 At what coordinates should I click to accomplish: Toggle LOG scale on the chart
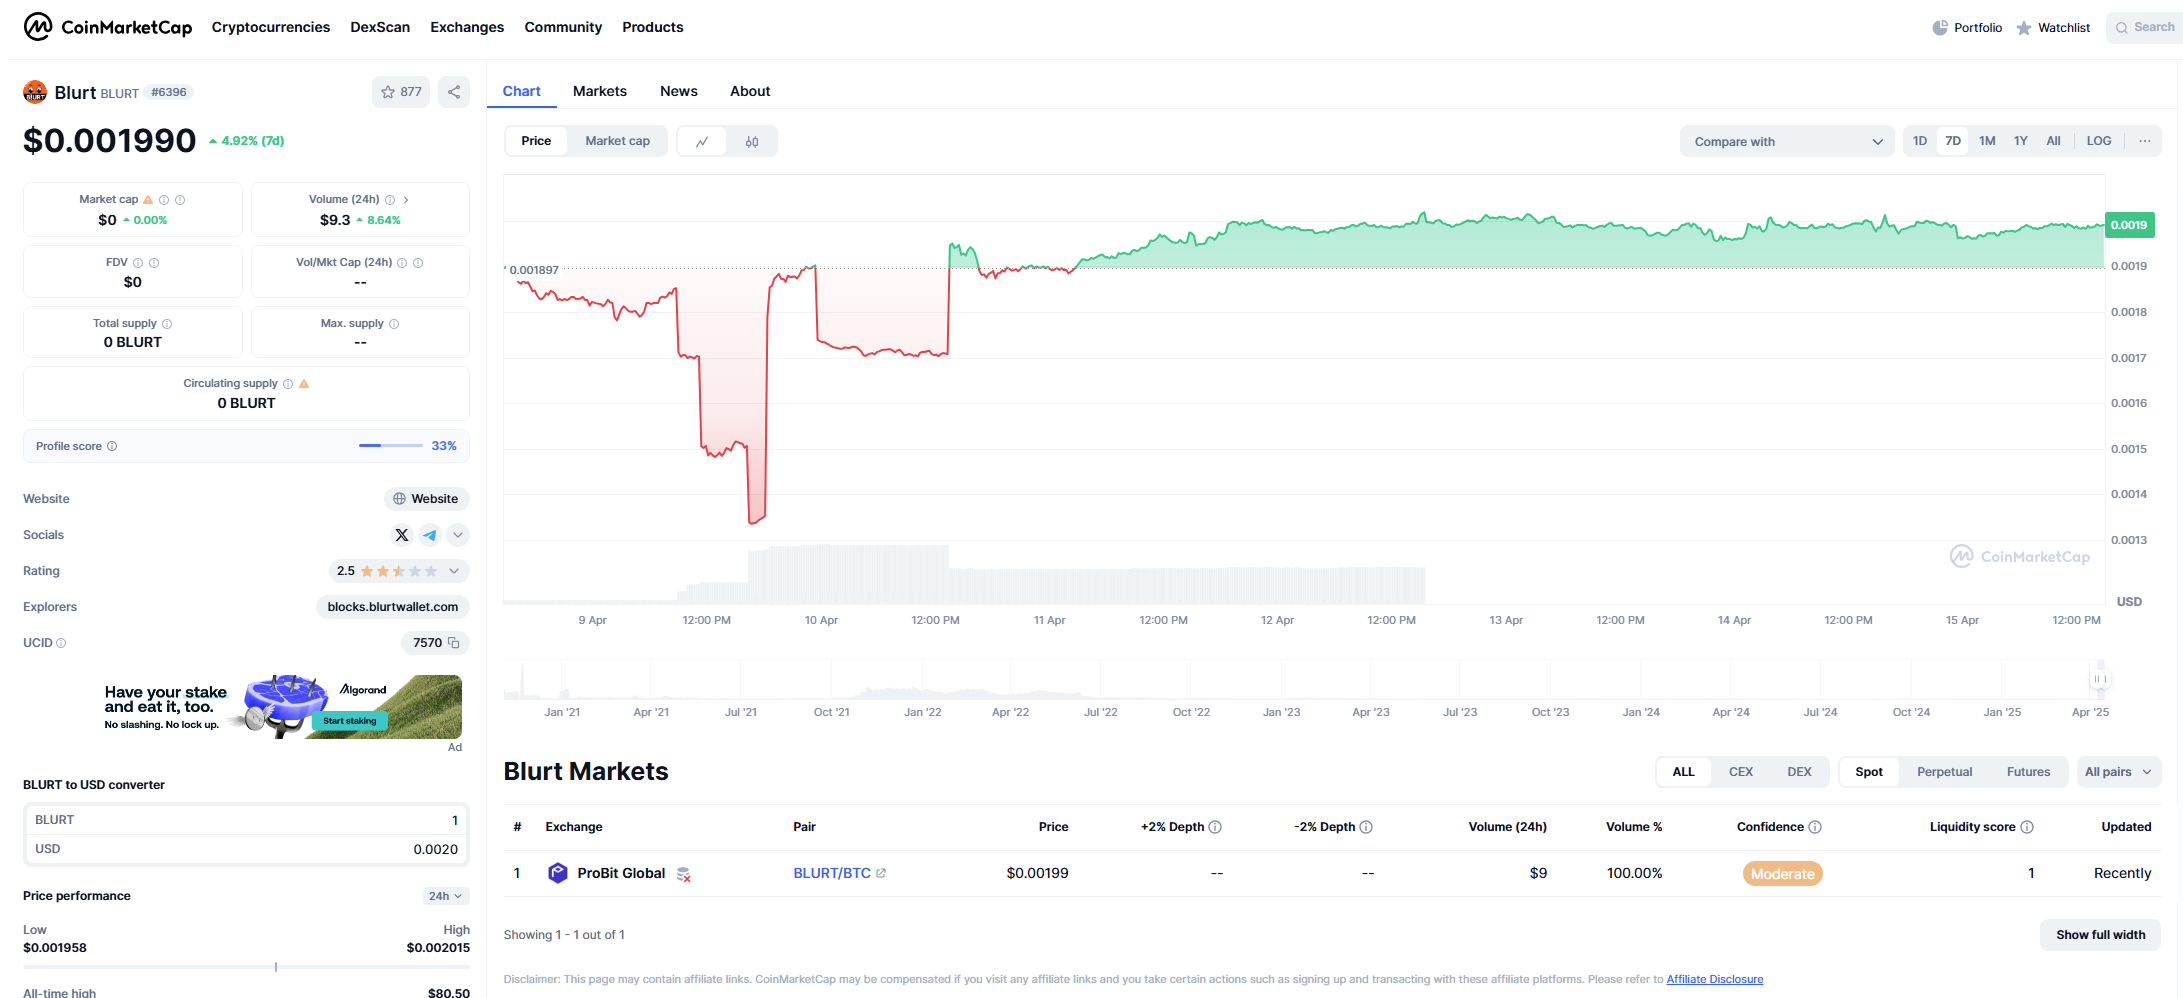click(2099, 141)
